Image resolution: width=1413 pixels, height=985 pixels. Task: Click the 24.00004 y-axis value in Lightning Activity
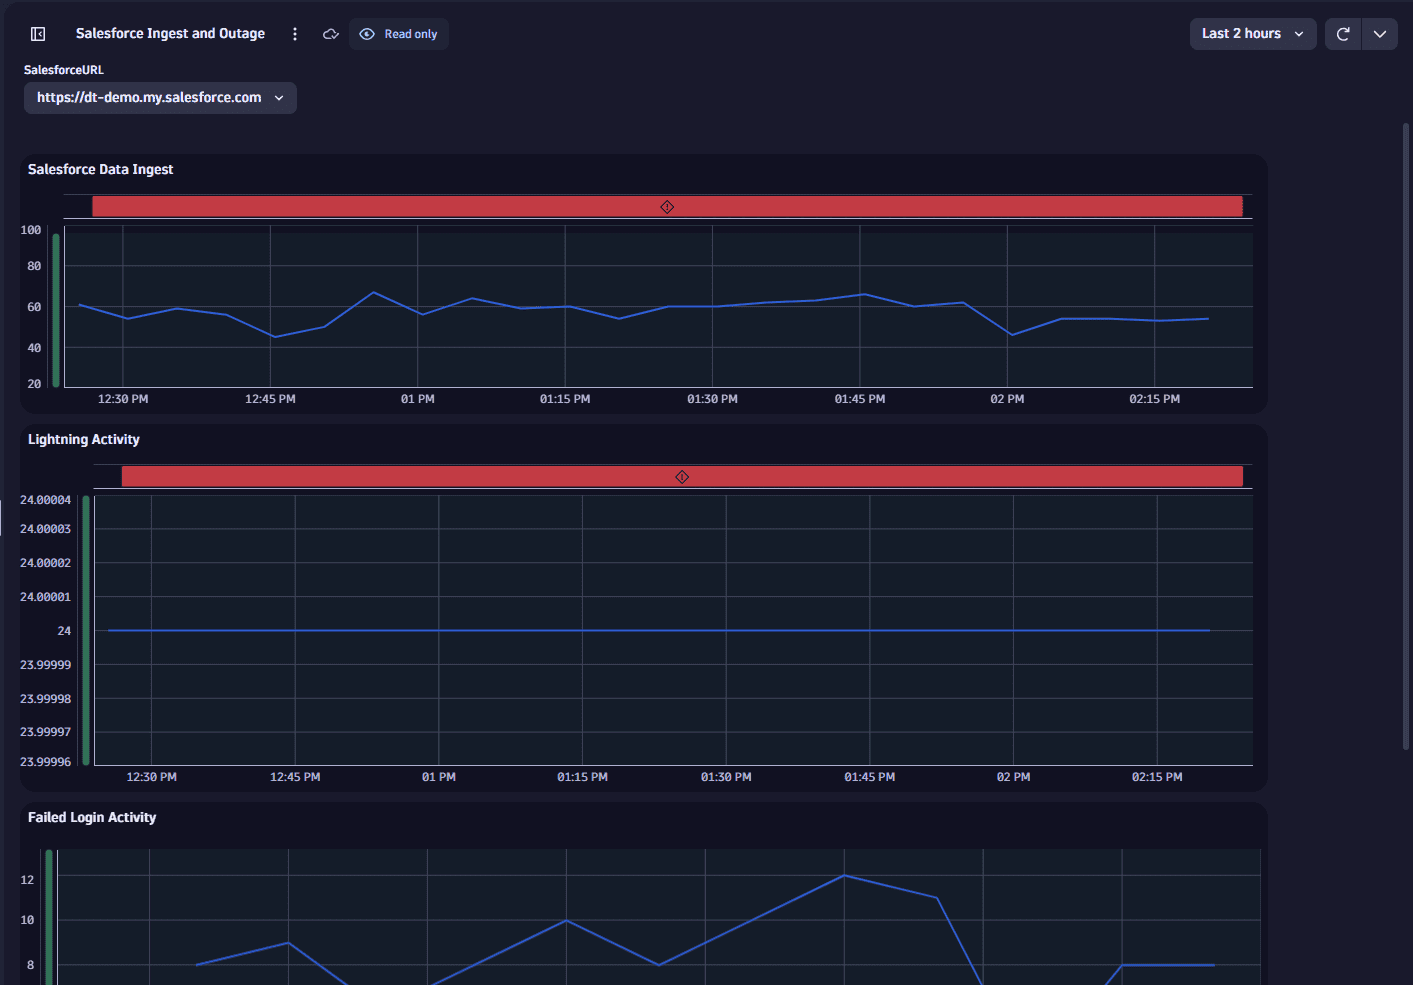tap(46, 500)
